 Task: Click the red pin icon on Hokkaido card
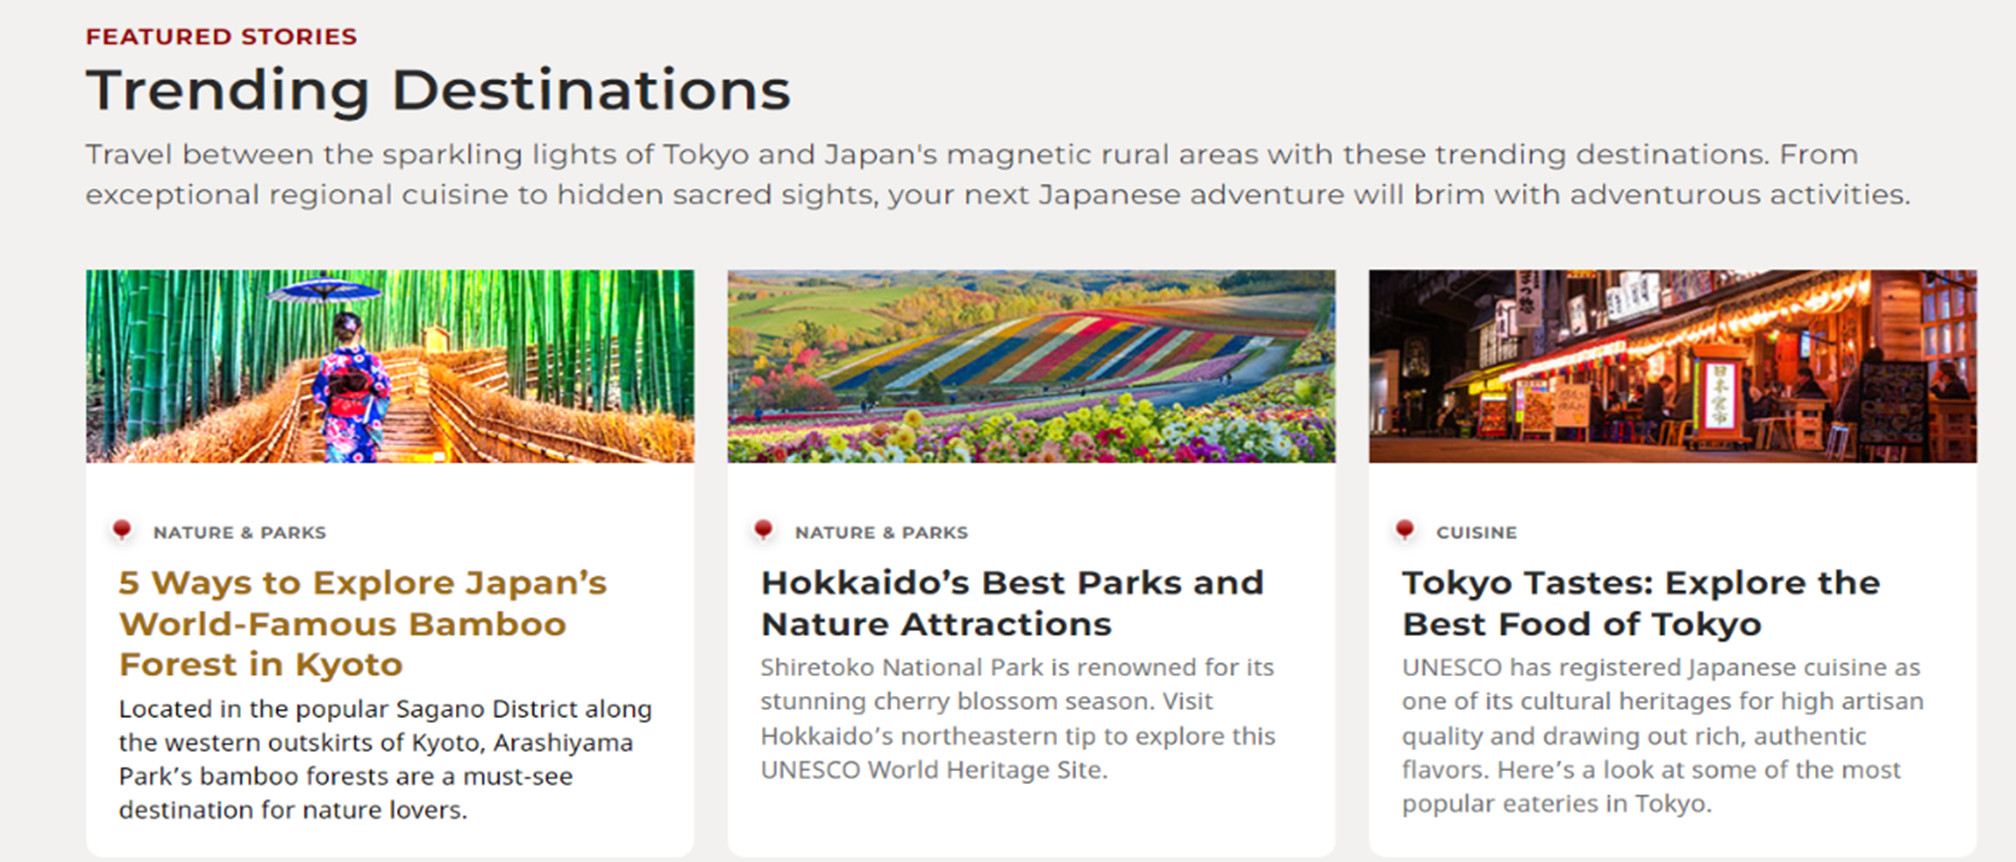coord(763,530)
